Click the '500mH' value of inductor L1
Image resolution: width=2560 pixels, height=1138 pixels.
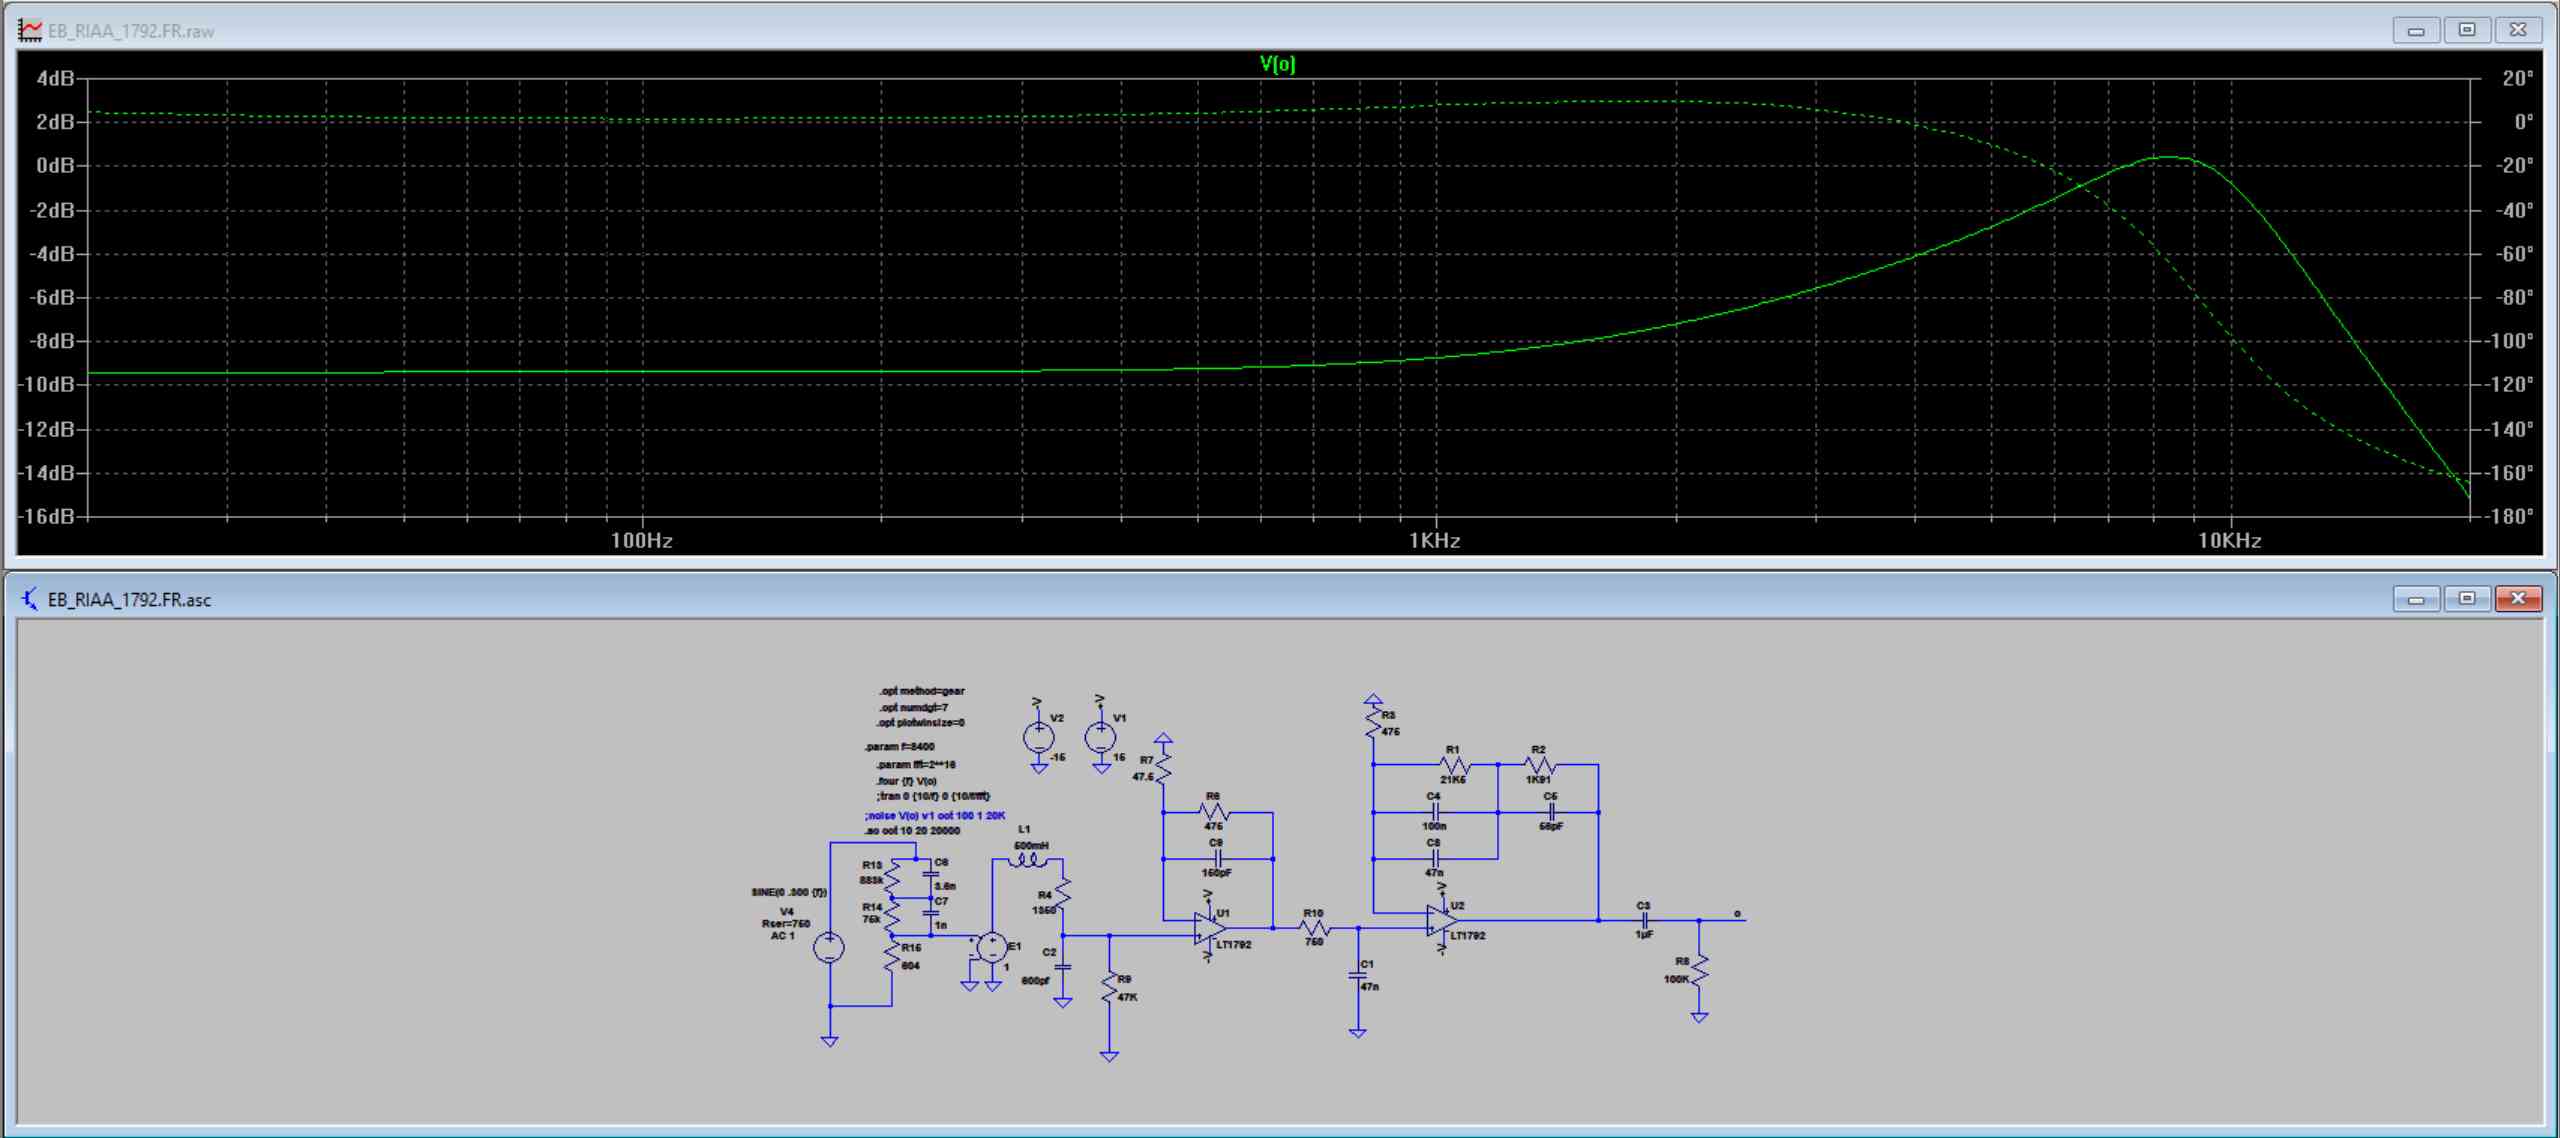(1032, 846)
